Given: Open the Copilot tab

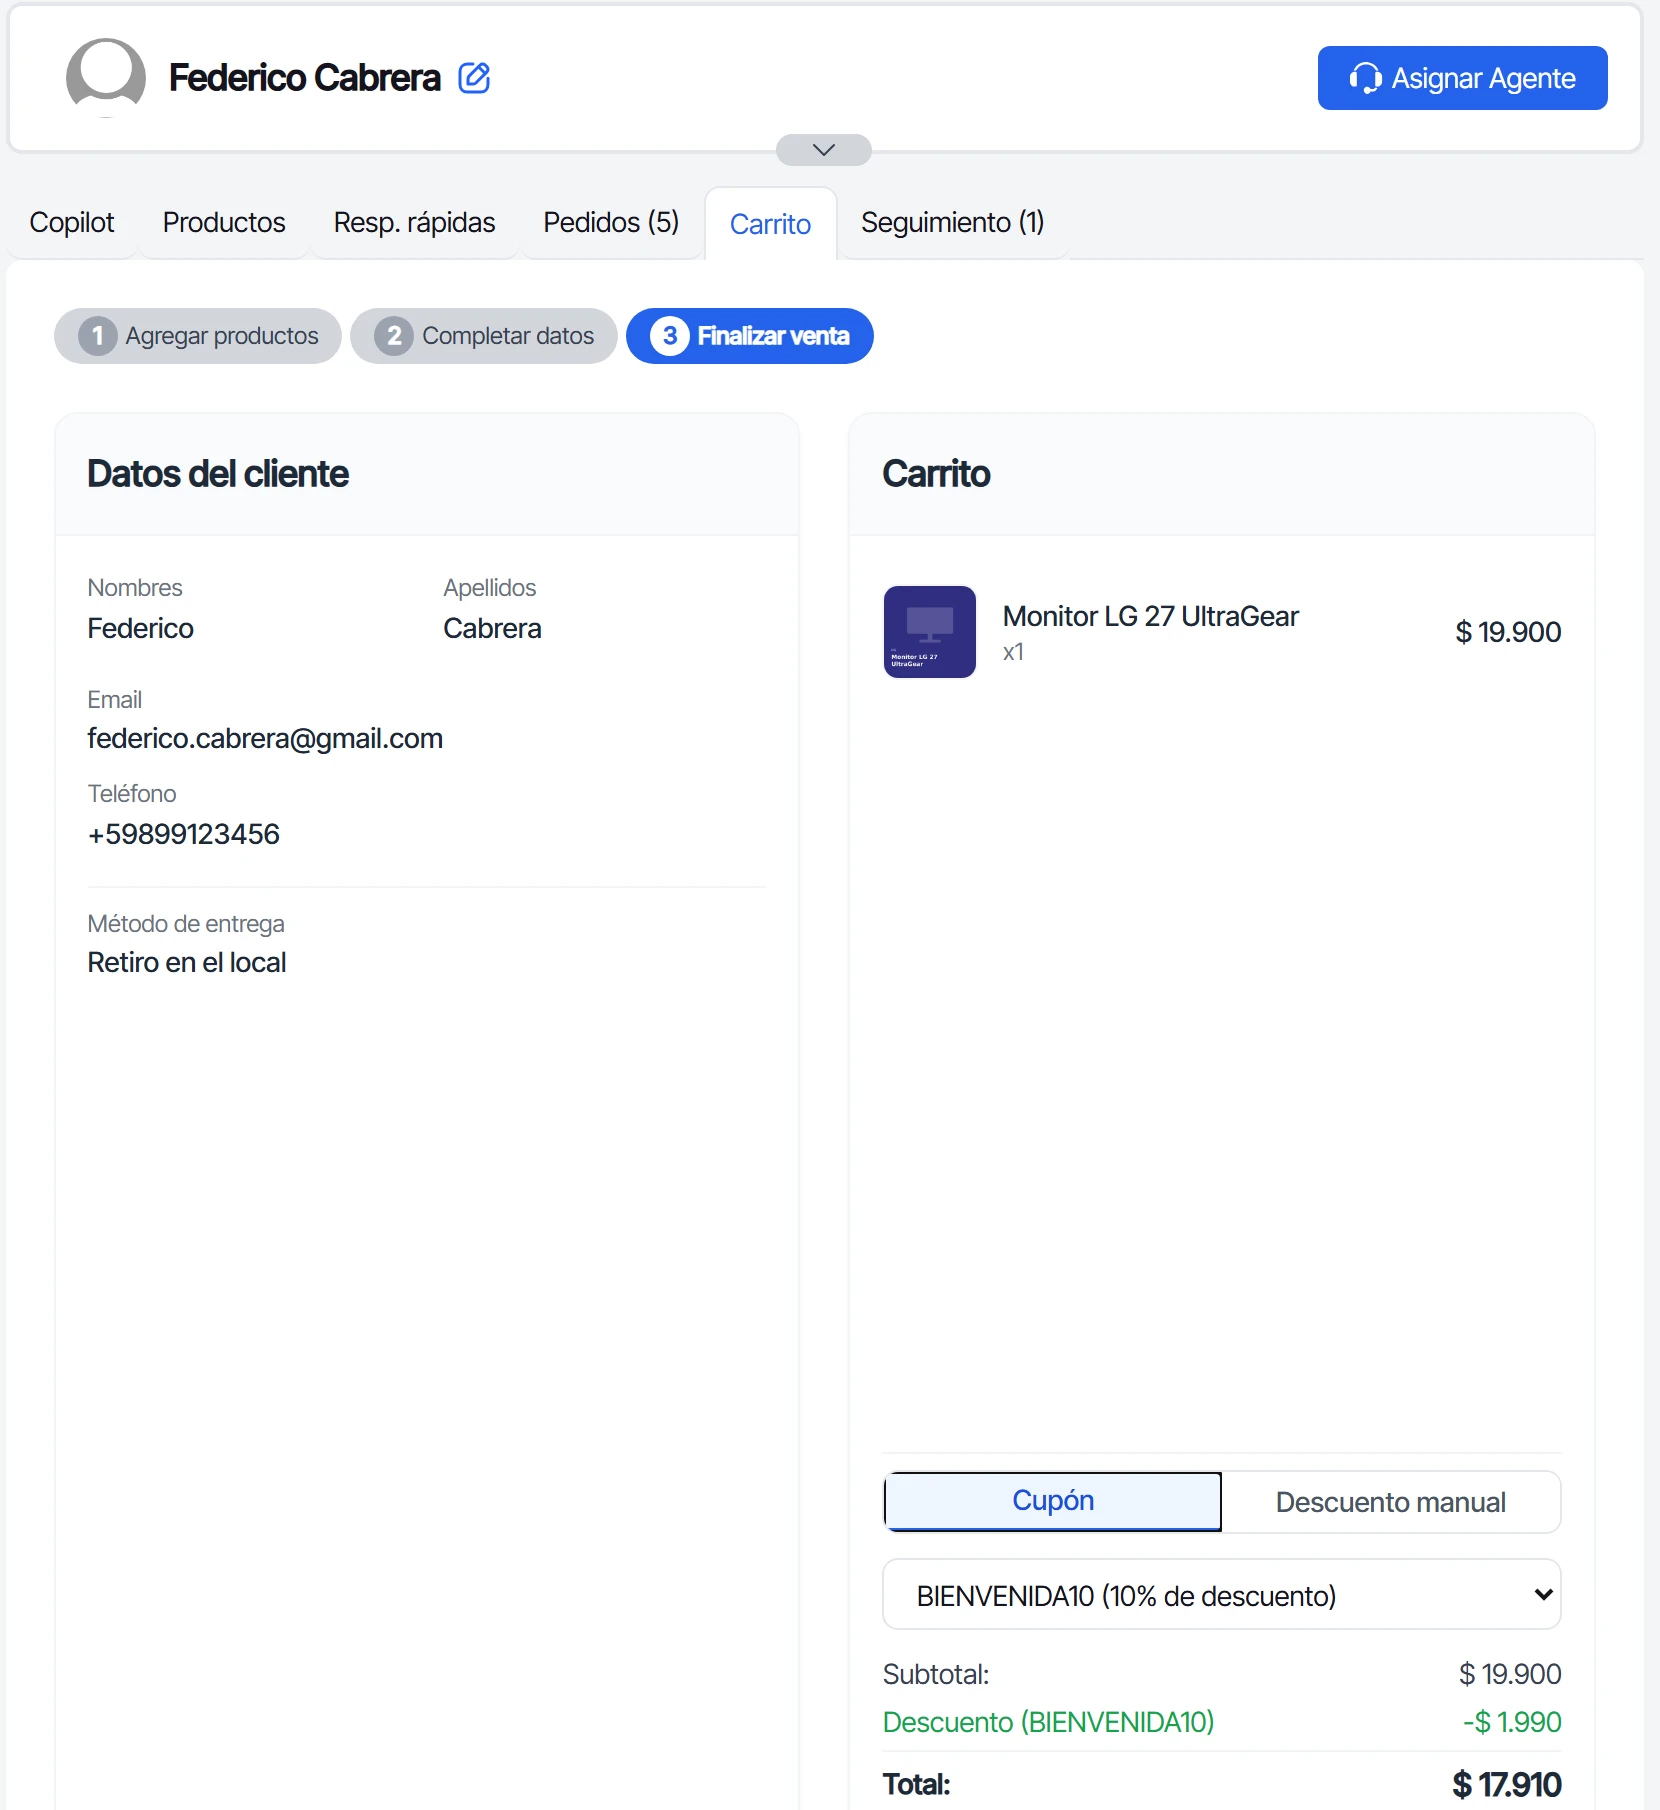Looking at the screenshot, I should click(72, 222).
